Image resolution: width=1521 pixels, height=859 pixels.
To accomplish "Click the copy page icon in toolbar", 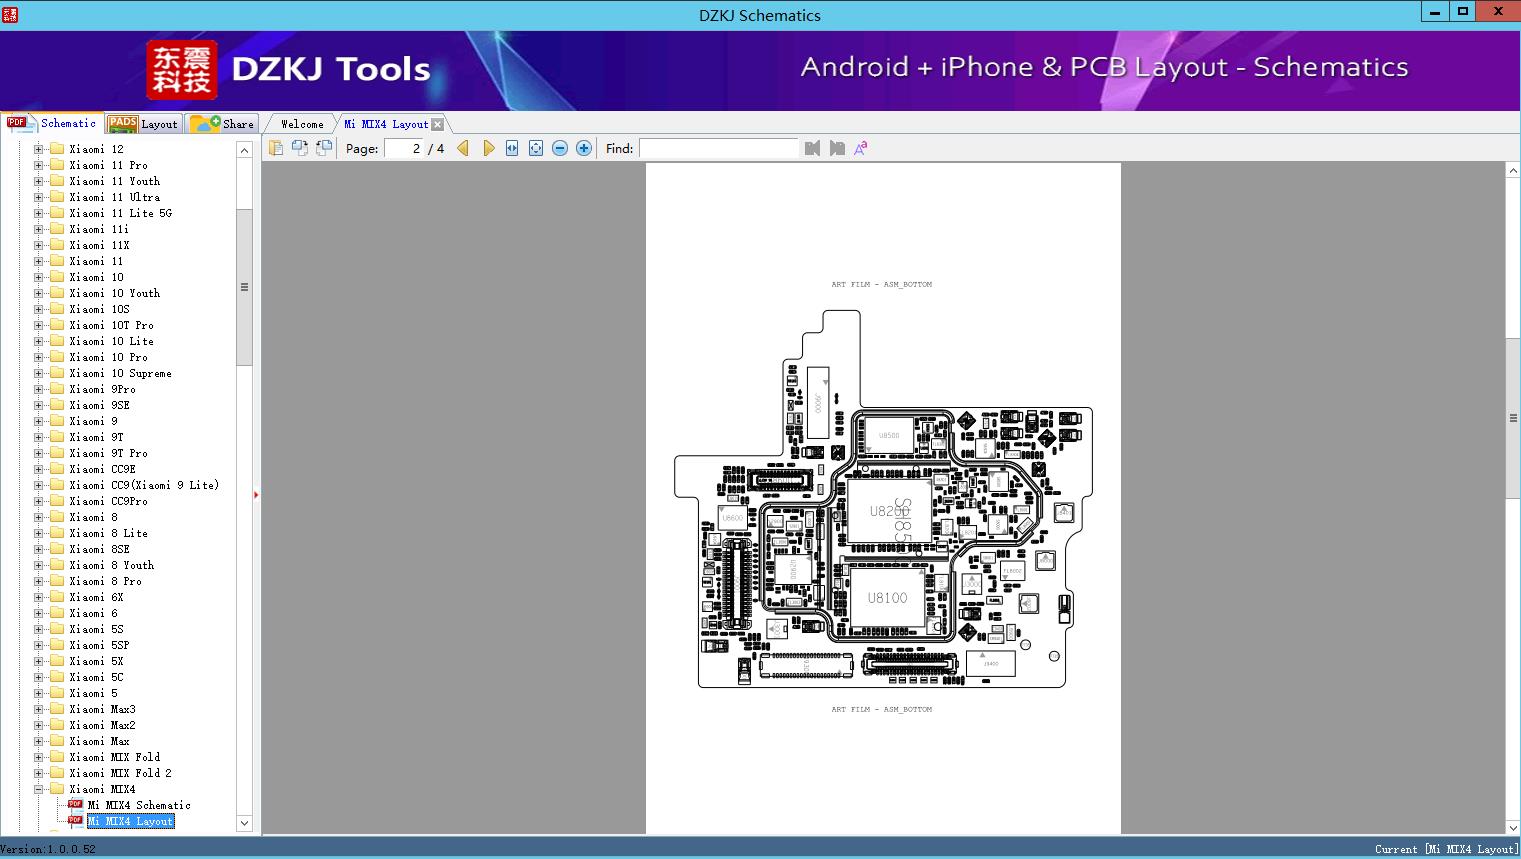I will point(276,148).
